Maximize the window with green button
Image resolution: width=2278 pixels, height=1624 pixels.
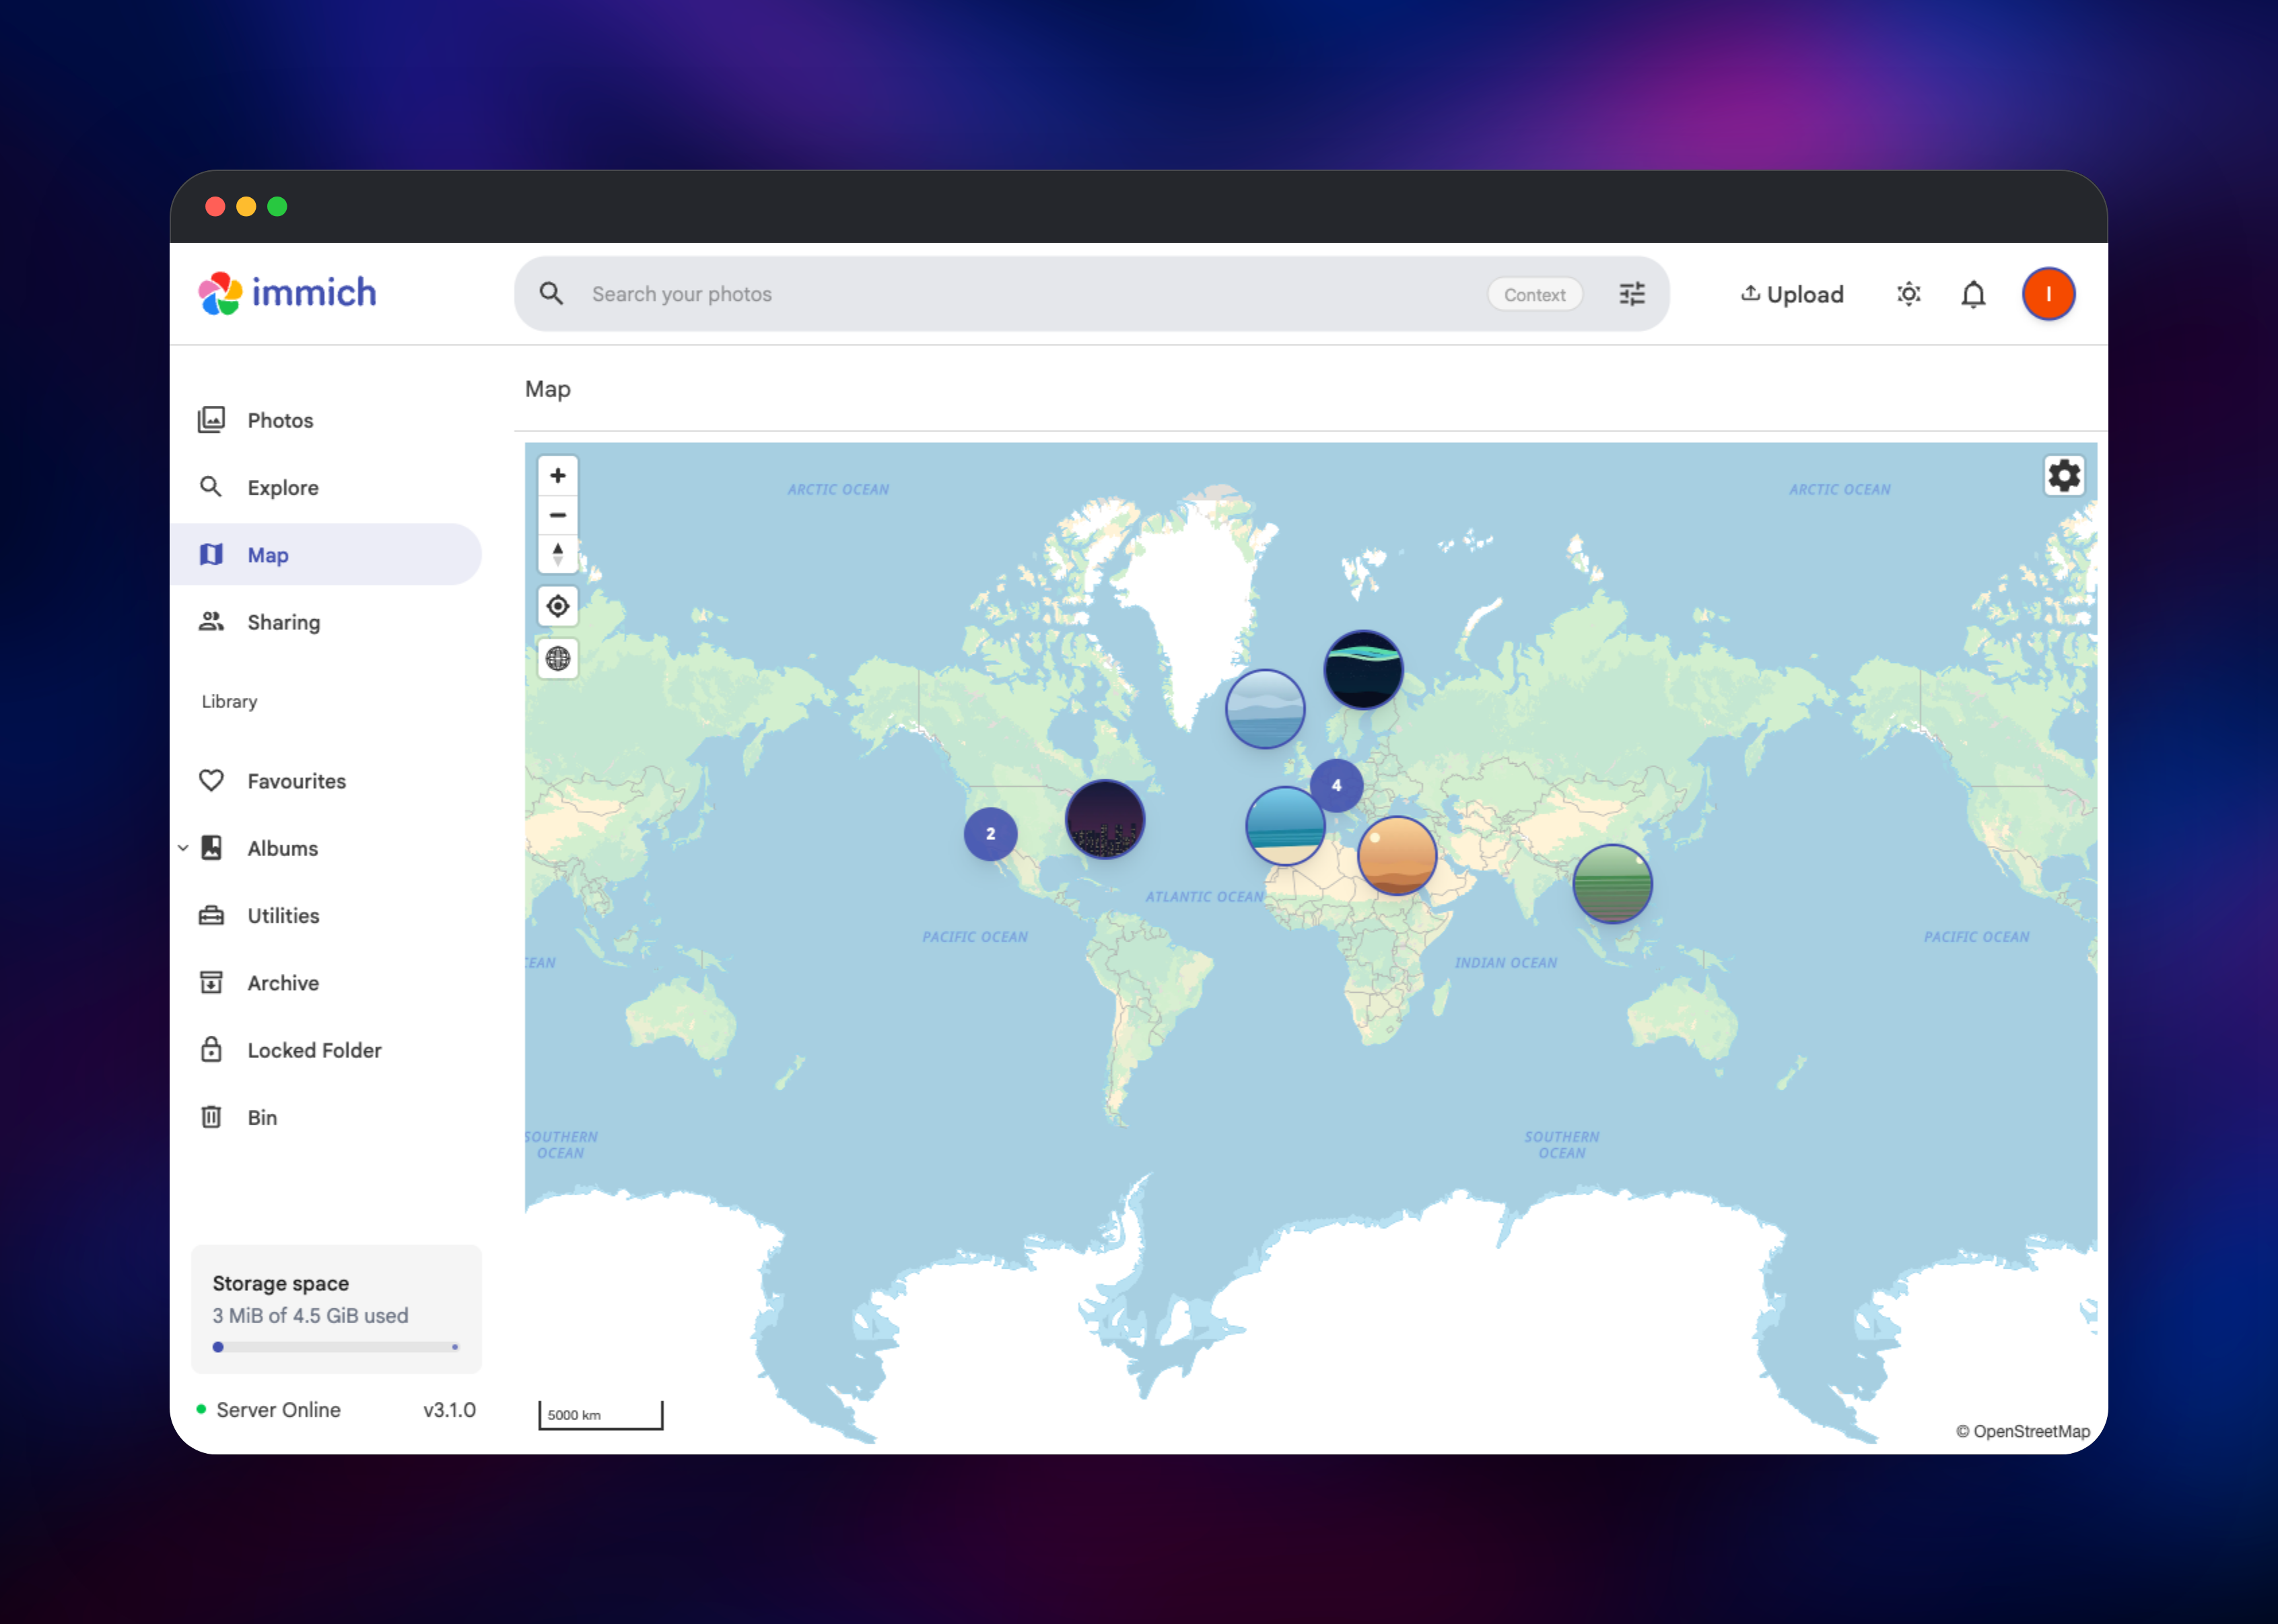277,206
